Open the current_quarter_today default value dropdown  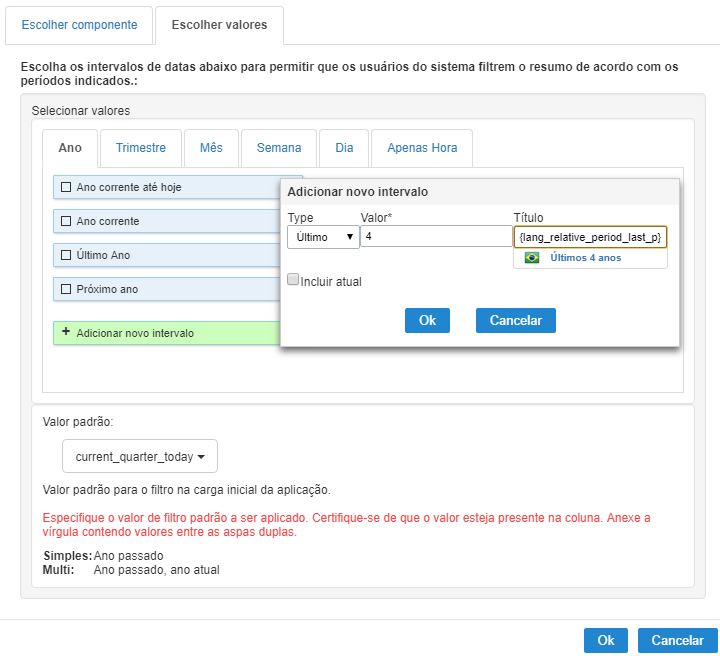(x=140, y=456)
